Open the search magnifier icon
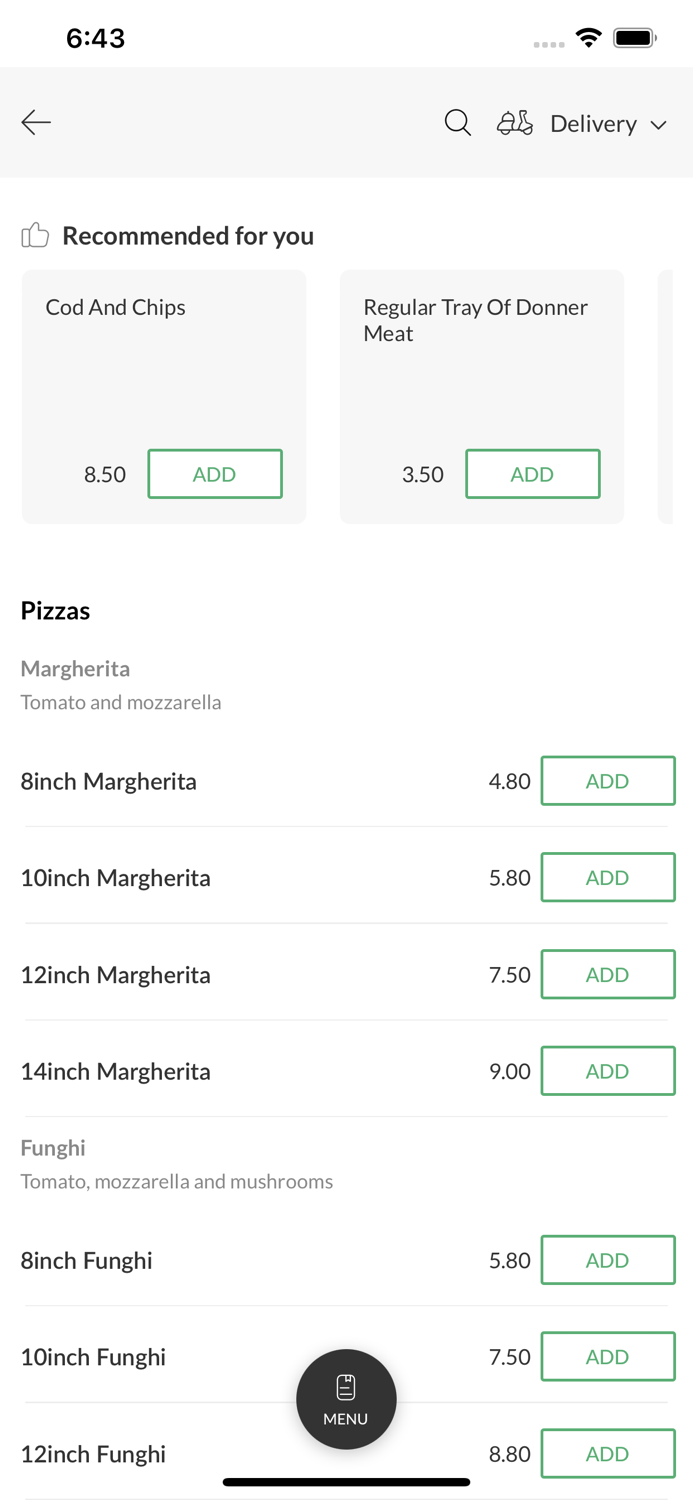The height and width of the screenshot is (1500, 693). point(458,123)
